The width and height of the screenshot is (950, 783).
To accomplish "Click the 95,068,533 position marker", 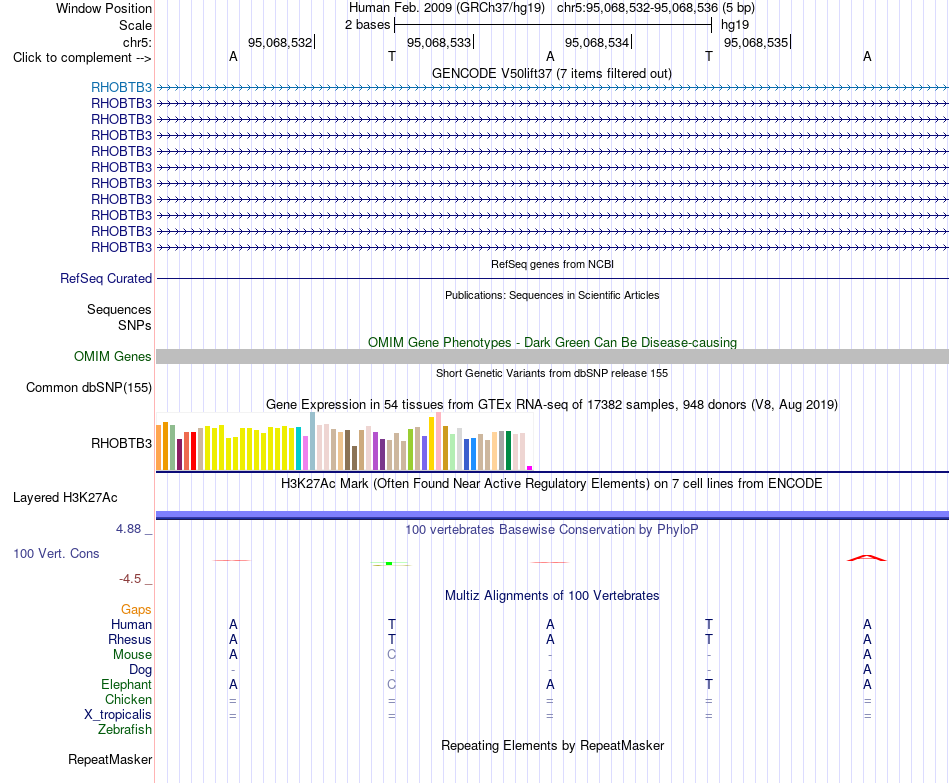I will coord(439,42).
